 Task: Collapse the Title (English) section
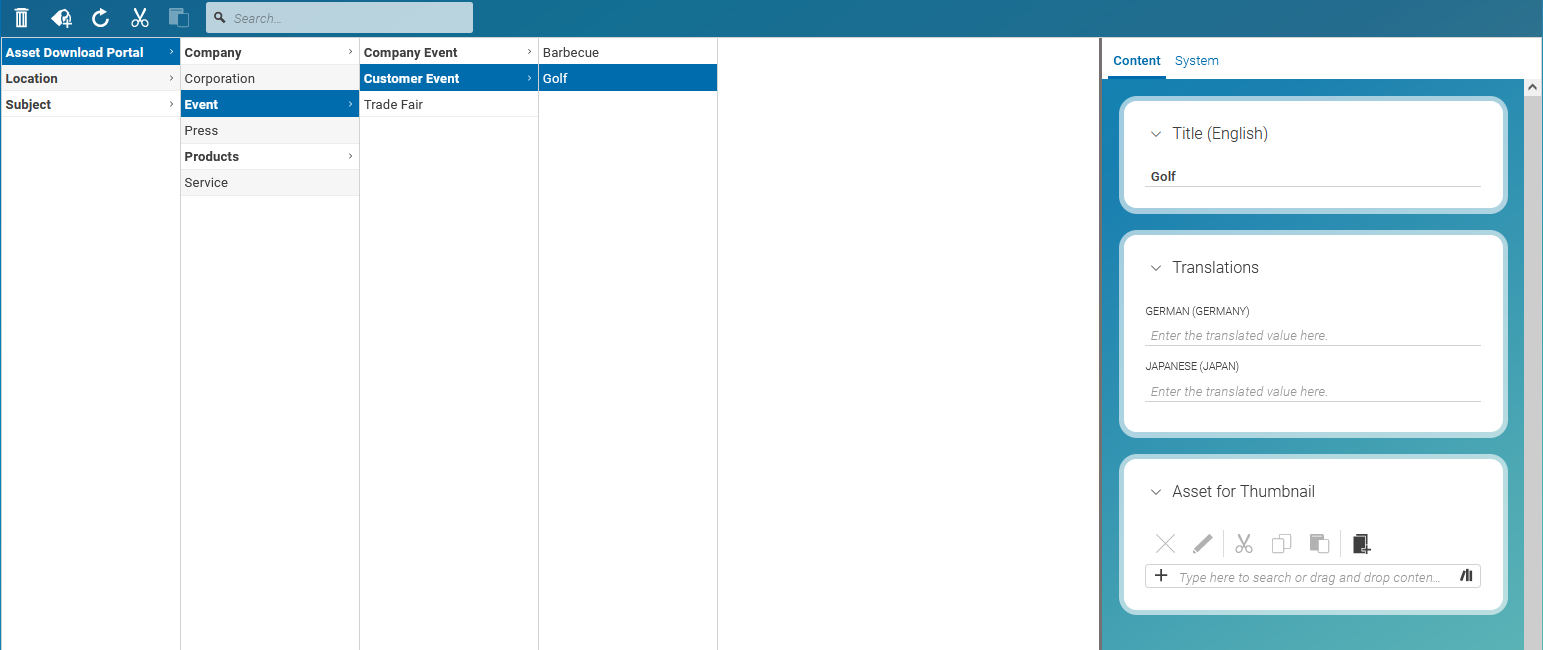[1156, 134]
